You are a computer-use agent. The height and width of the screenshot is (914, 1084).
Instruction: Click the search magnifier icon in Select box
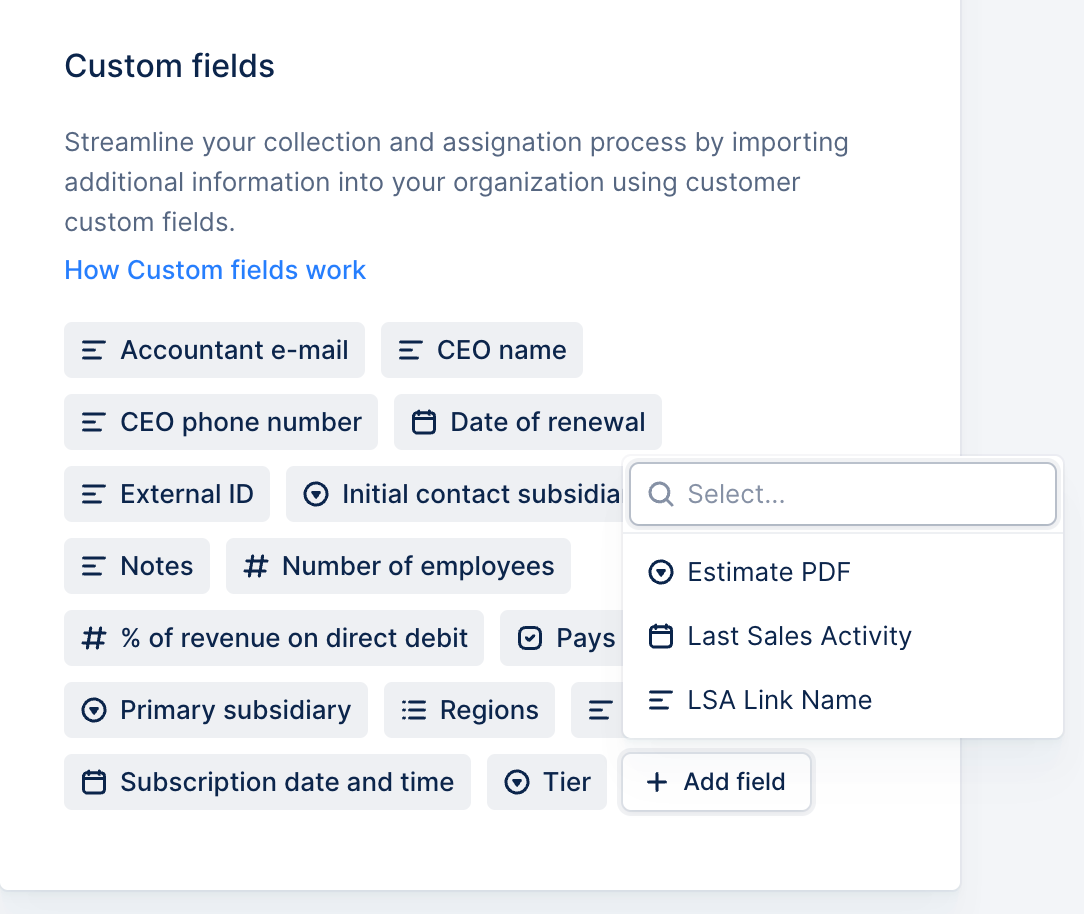click(661, 494)
